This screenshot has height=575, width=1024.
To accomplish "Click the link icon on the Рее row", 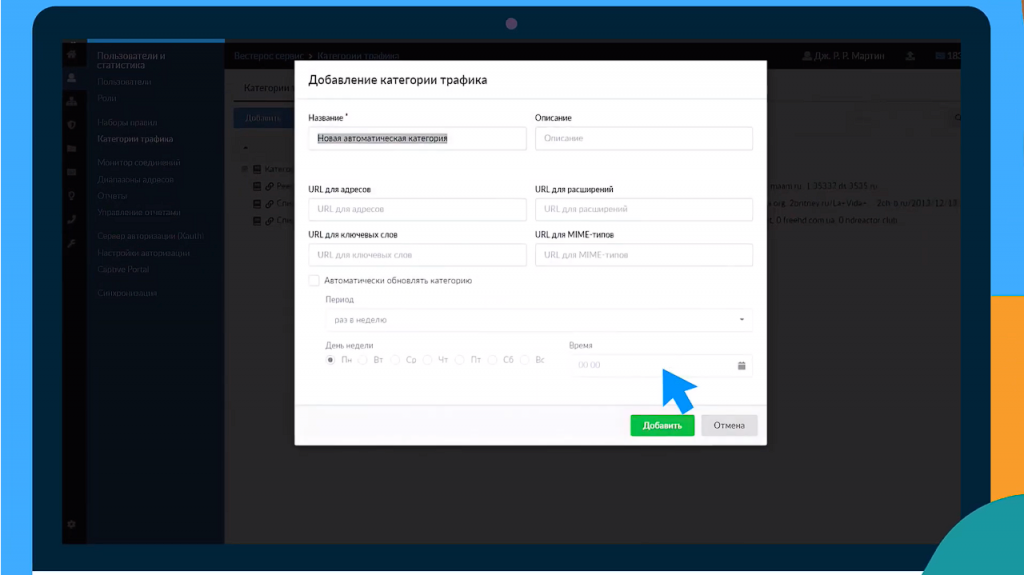I will pos(269,186).
